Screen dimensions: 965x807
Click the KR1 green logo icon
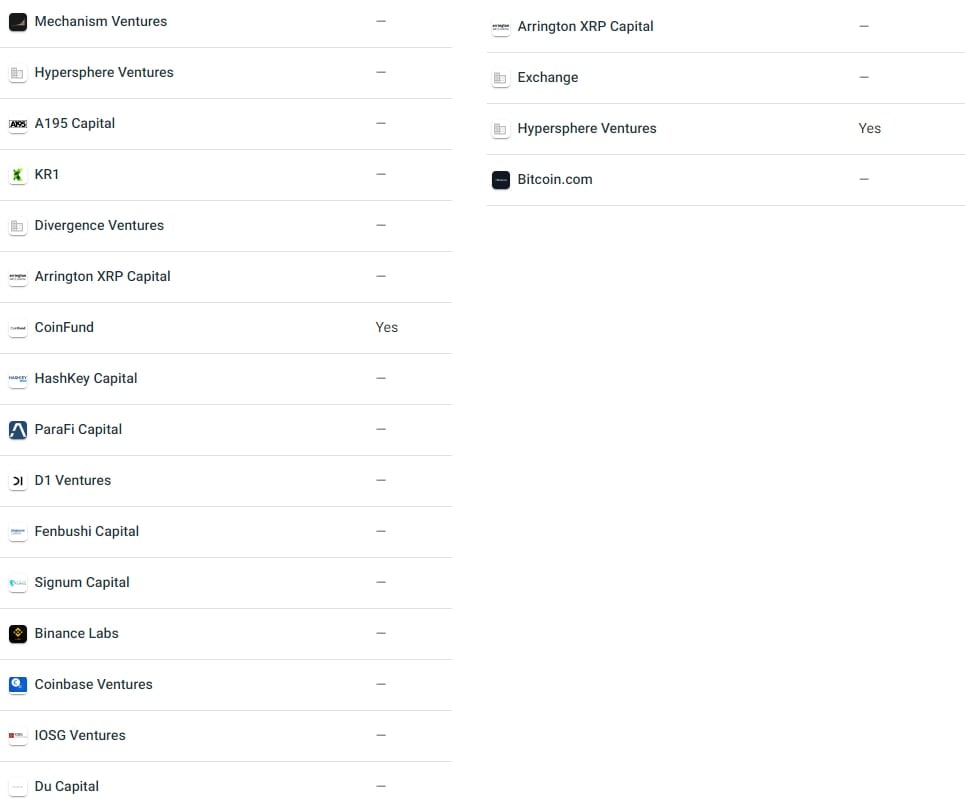18,175
